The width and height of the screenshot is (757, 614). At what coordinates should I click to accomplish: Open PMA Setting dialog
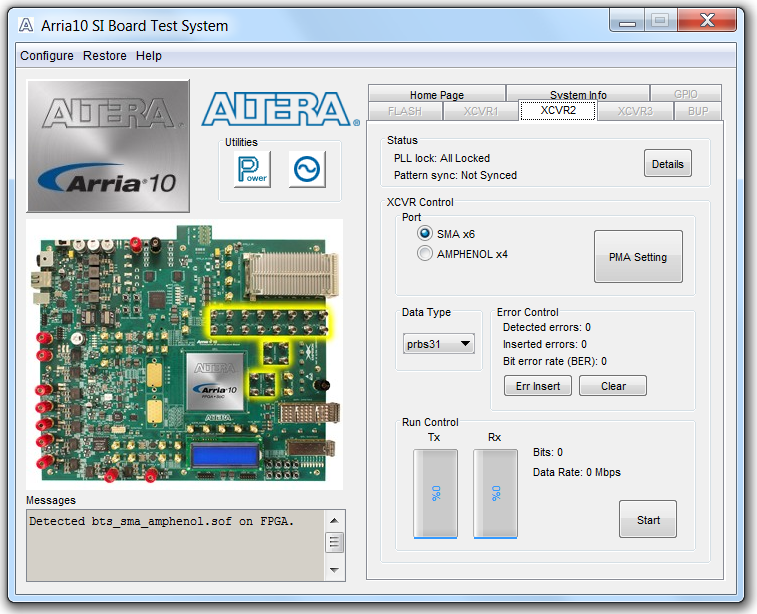click(638, 257)
